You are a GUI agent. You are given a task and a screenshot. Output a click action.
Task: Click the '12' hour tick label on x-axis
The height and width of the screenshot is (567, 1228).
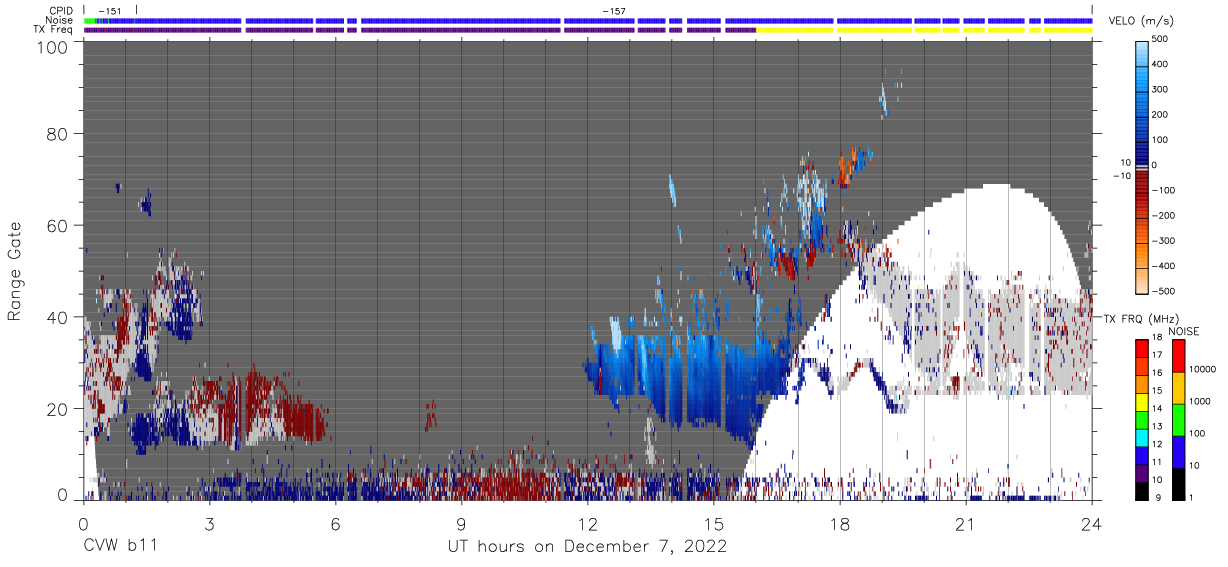(x=587, y=523)
